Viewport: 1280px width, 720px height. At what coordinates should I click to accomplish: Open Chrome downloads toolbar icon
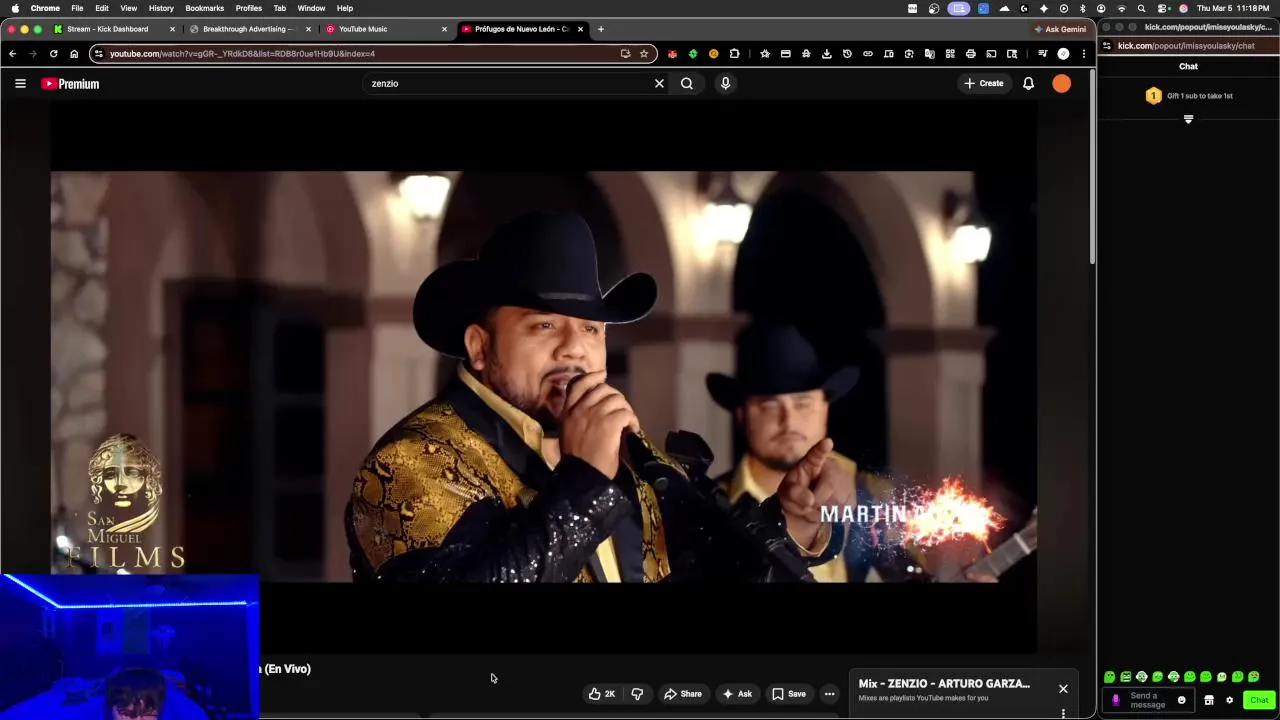point(826,54)
